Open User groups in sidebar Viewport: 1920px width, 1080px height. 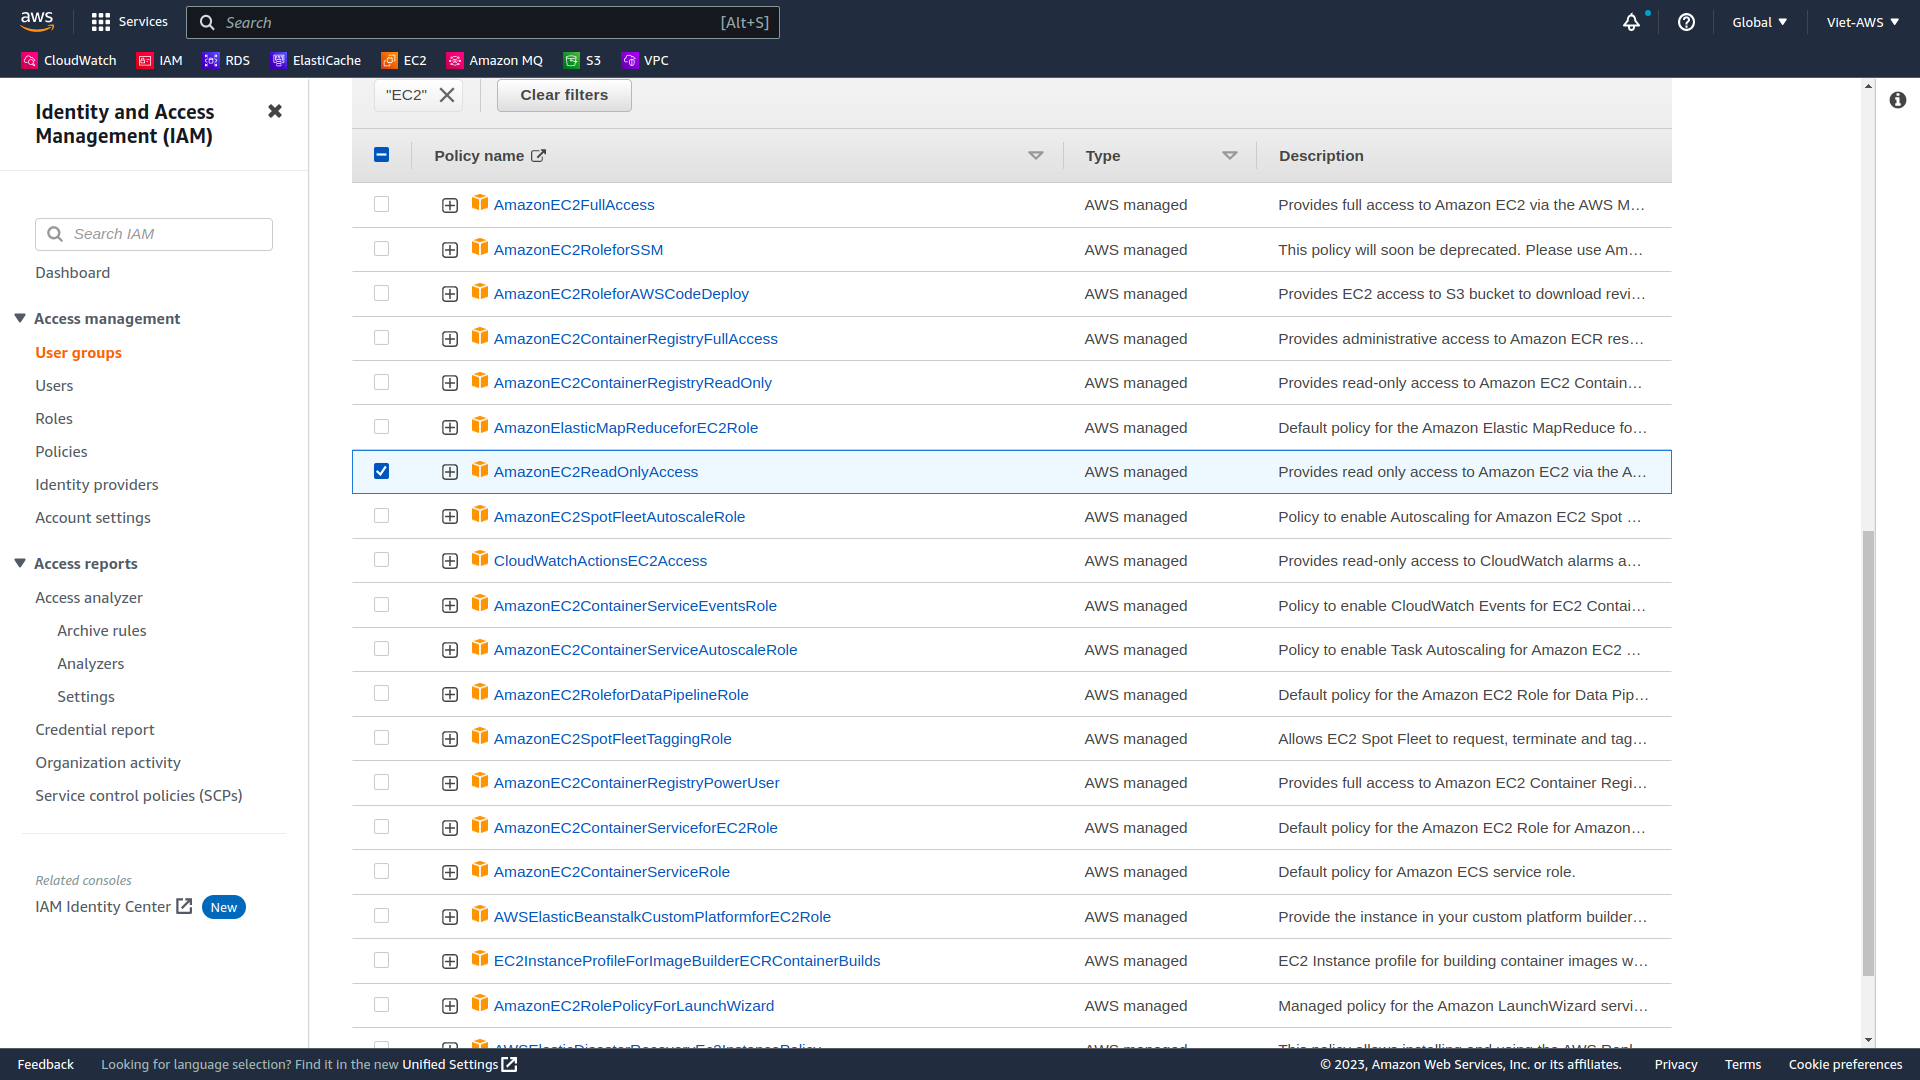point(78,353)
